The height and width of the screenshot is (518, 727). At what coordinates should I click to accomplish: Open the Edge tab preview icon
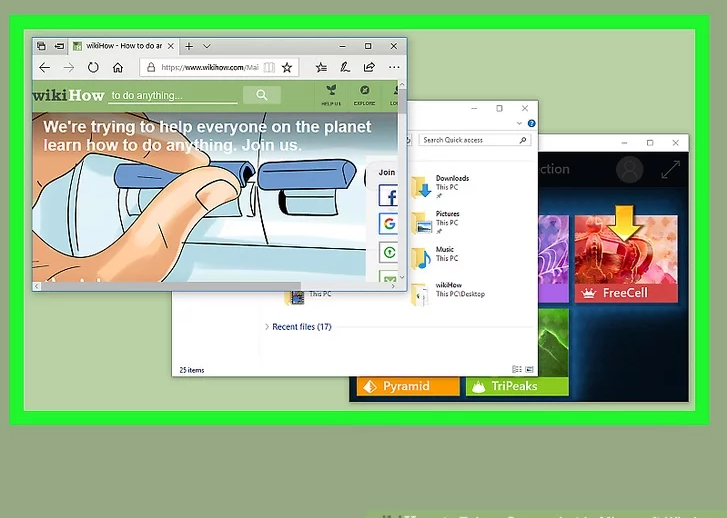click(x=41, y=46)
